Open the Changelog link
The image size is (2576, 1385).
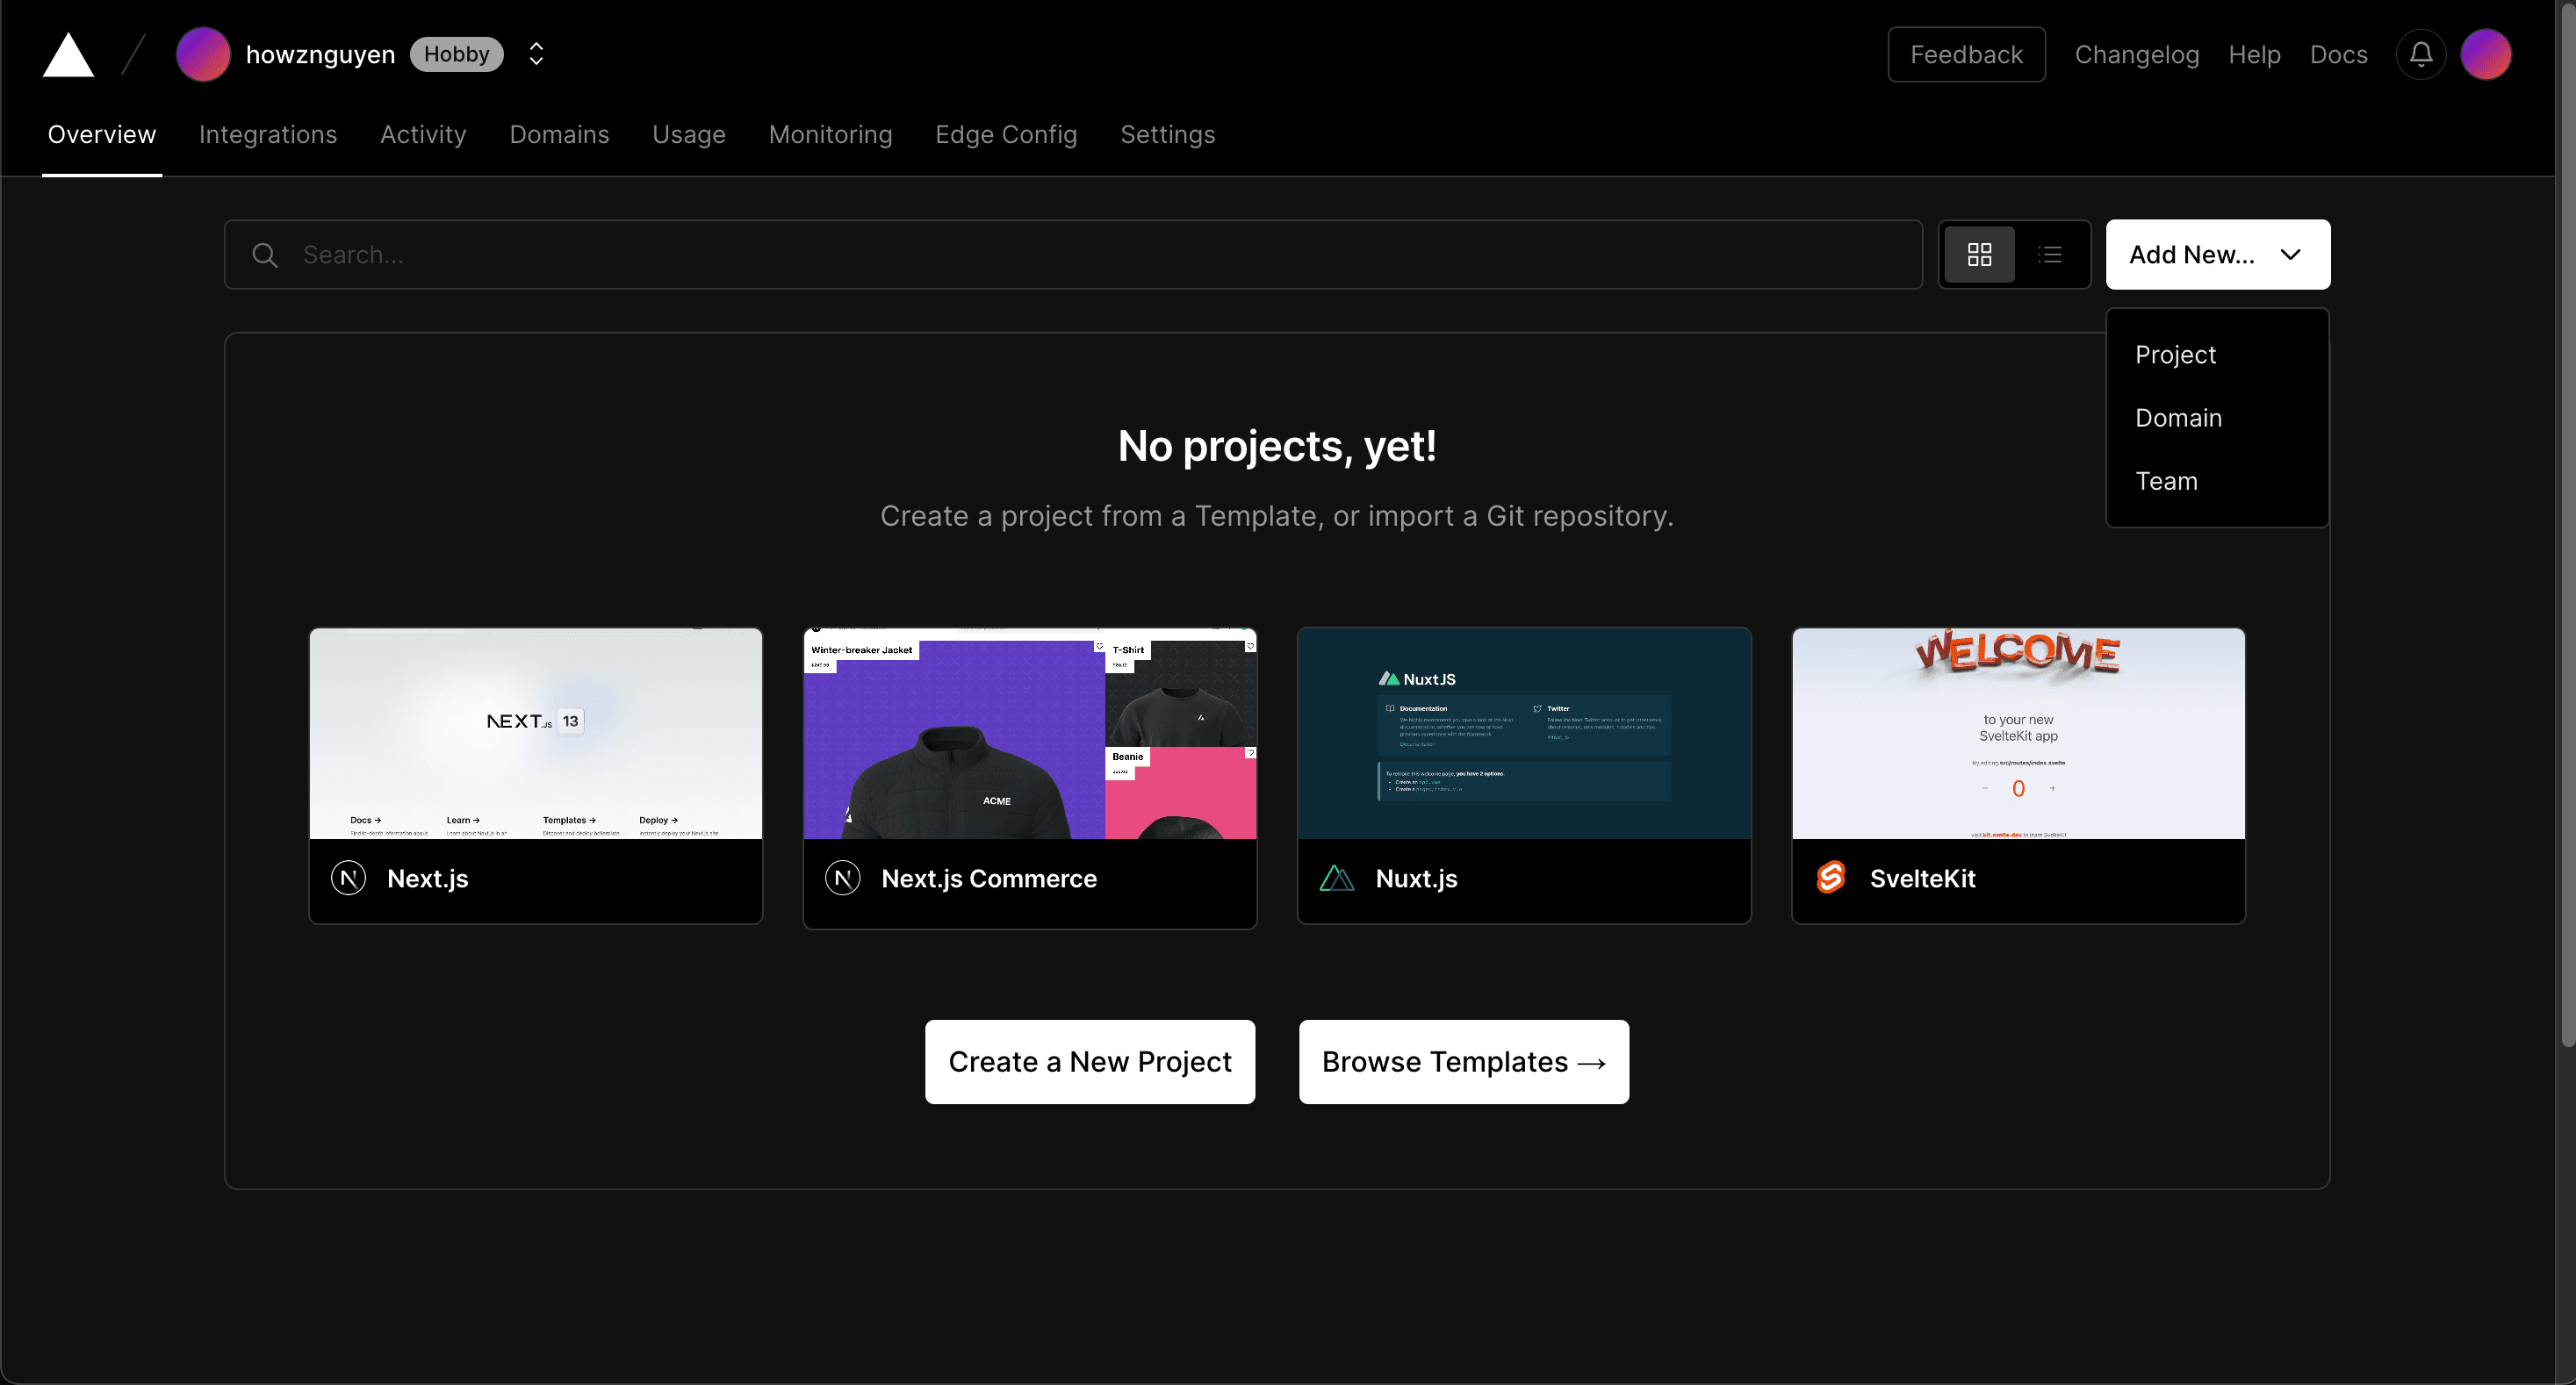tap(2137, 54)
